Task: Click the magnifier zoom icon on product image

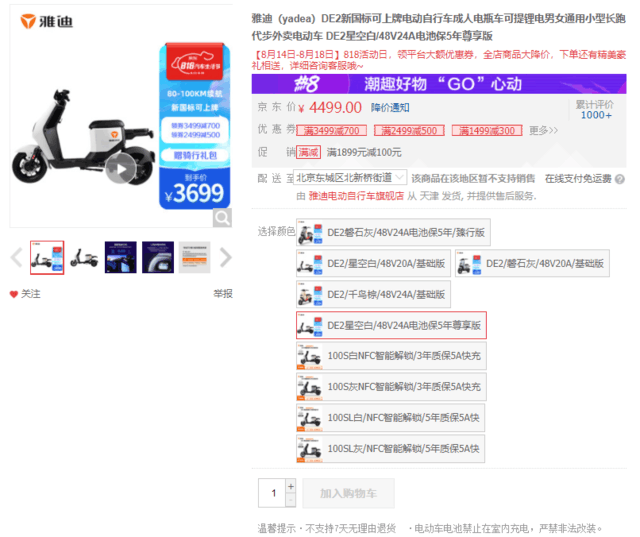Action: [x=222, y=218]
